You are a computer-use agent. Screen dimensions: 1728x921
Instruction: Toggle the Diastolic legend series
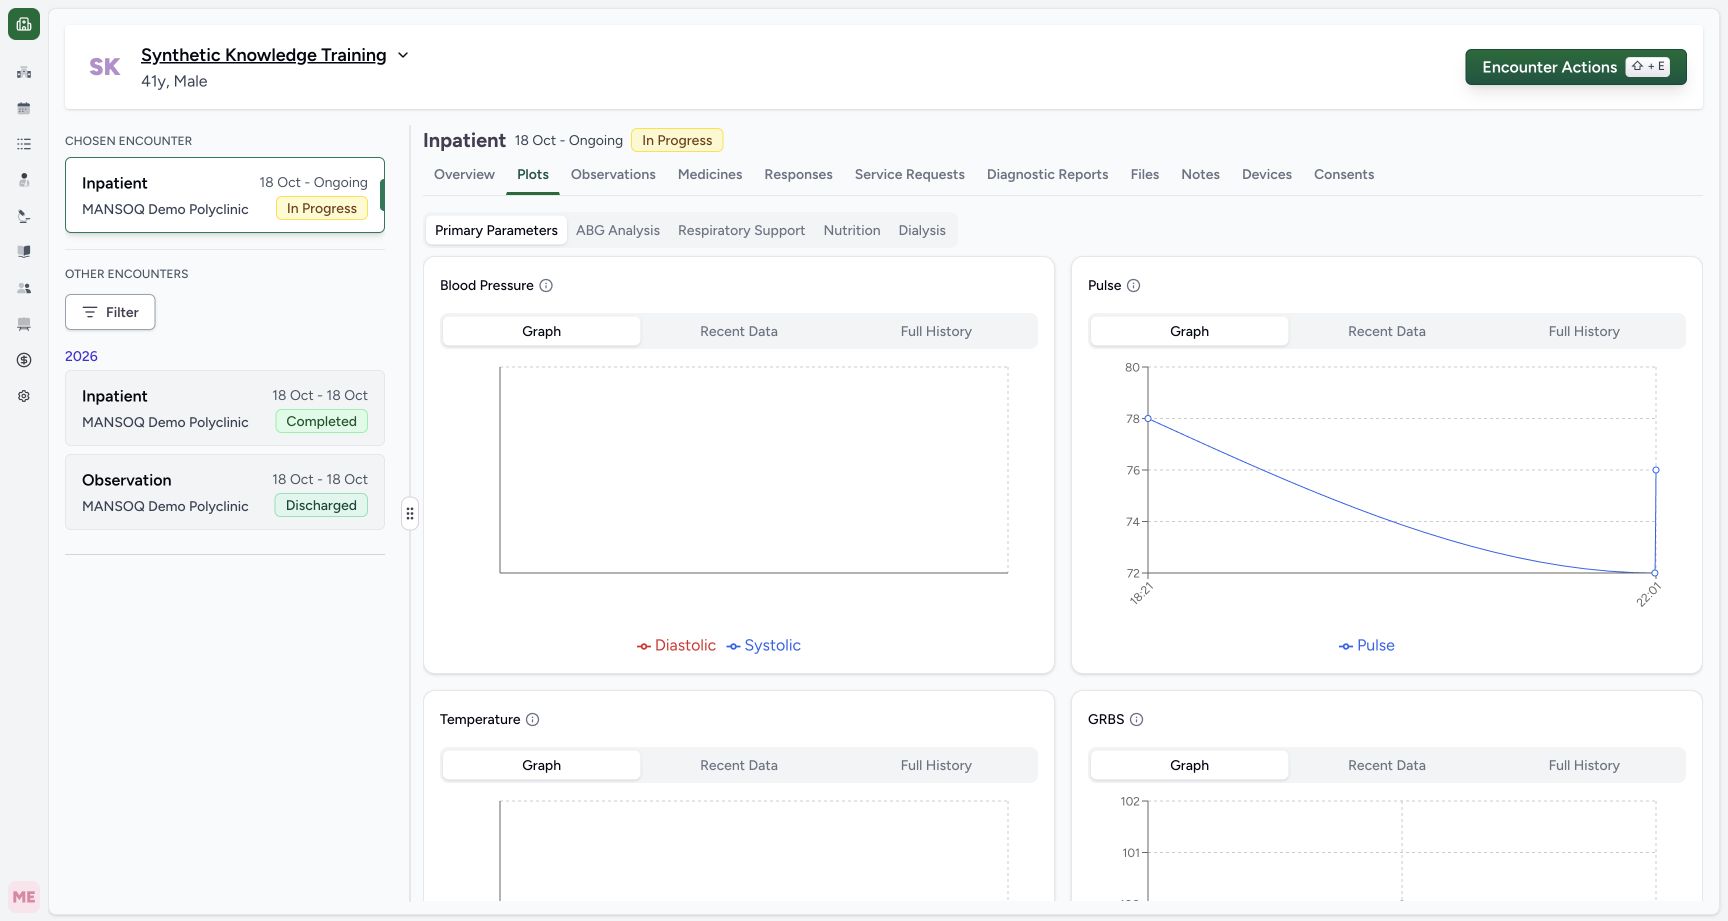click(676, 646)
